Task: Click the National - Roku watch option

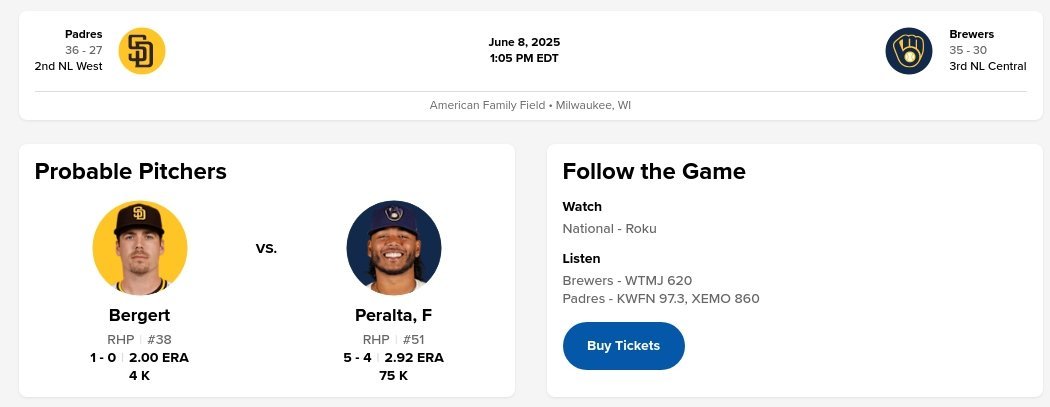Action: point(609,228)
